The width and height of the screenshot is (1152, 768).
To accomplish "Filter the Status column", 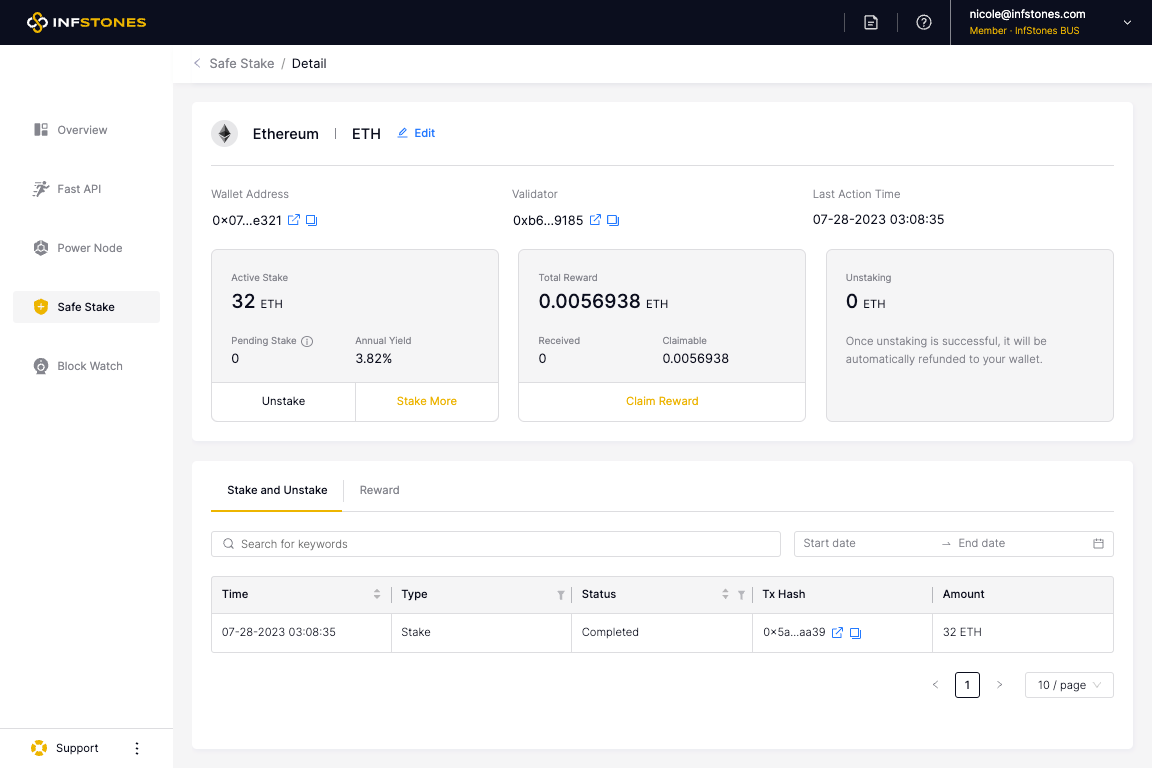I will pyautogui.click(x=741, y=595).
